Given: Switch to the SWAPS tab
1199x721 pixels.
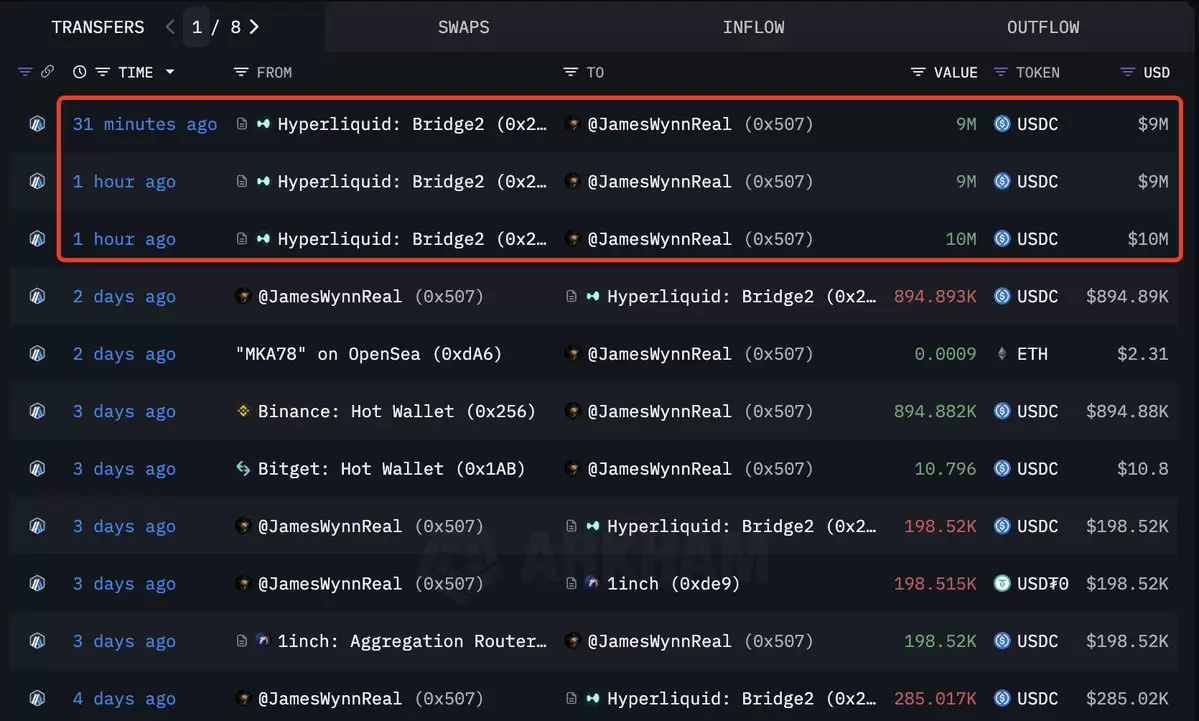Looking at the screenshot, I should 463,28.
